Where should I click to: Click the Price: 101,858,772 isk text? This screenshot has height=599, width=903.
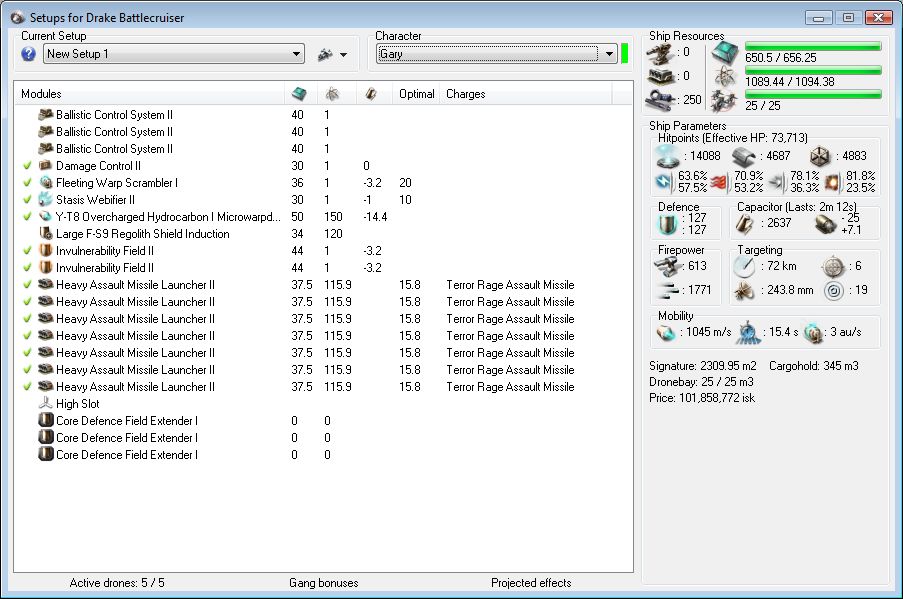point(702,398)
